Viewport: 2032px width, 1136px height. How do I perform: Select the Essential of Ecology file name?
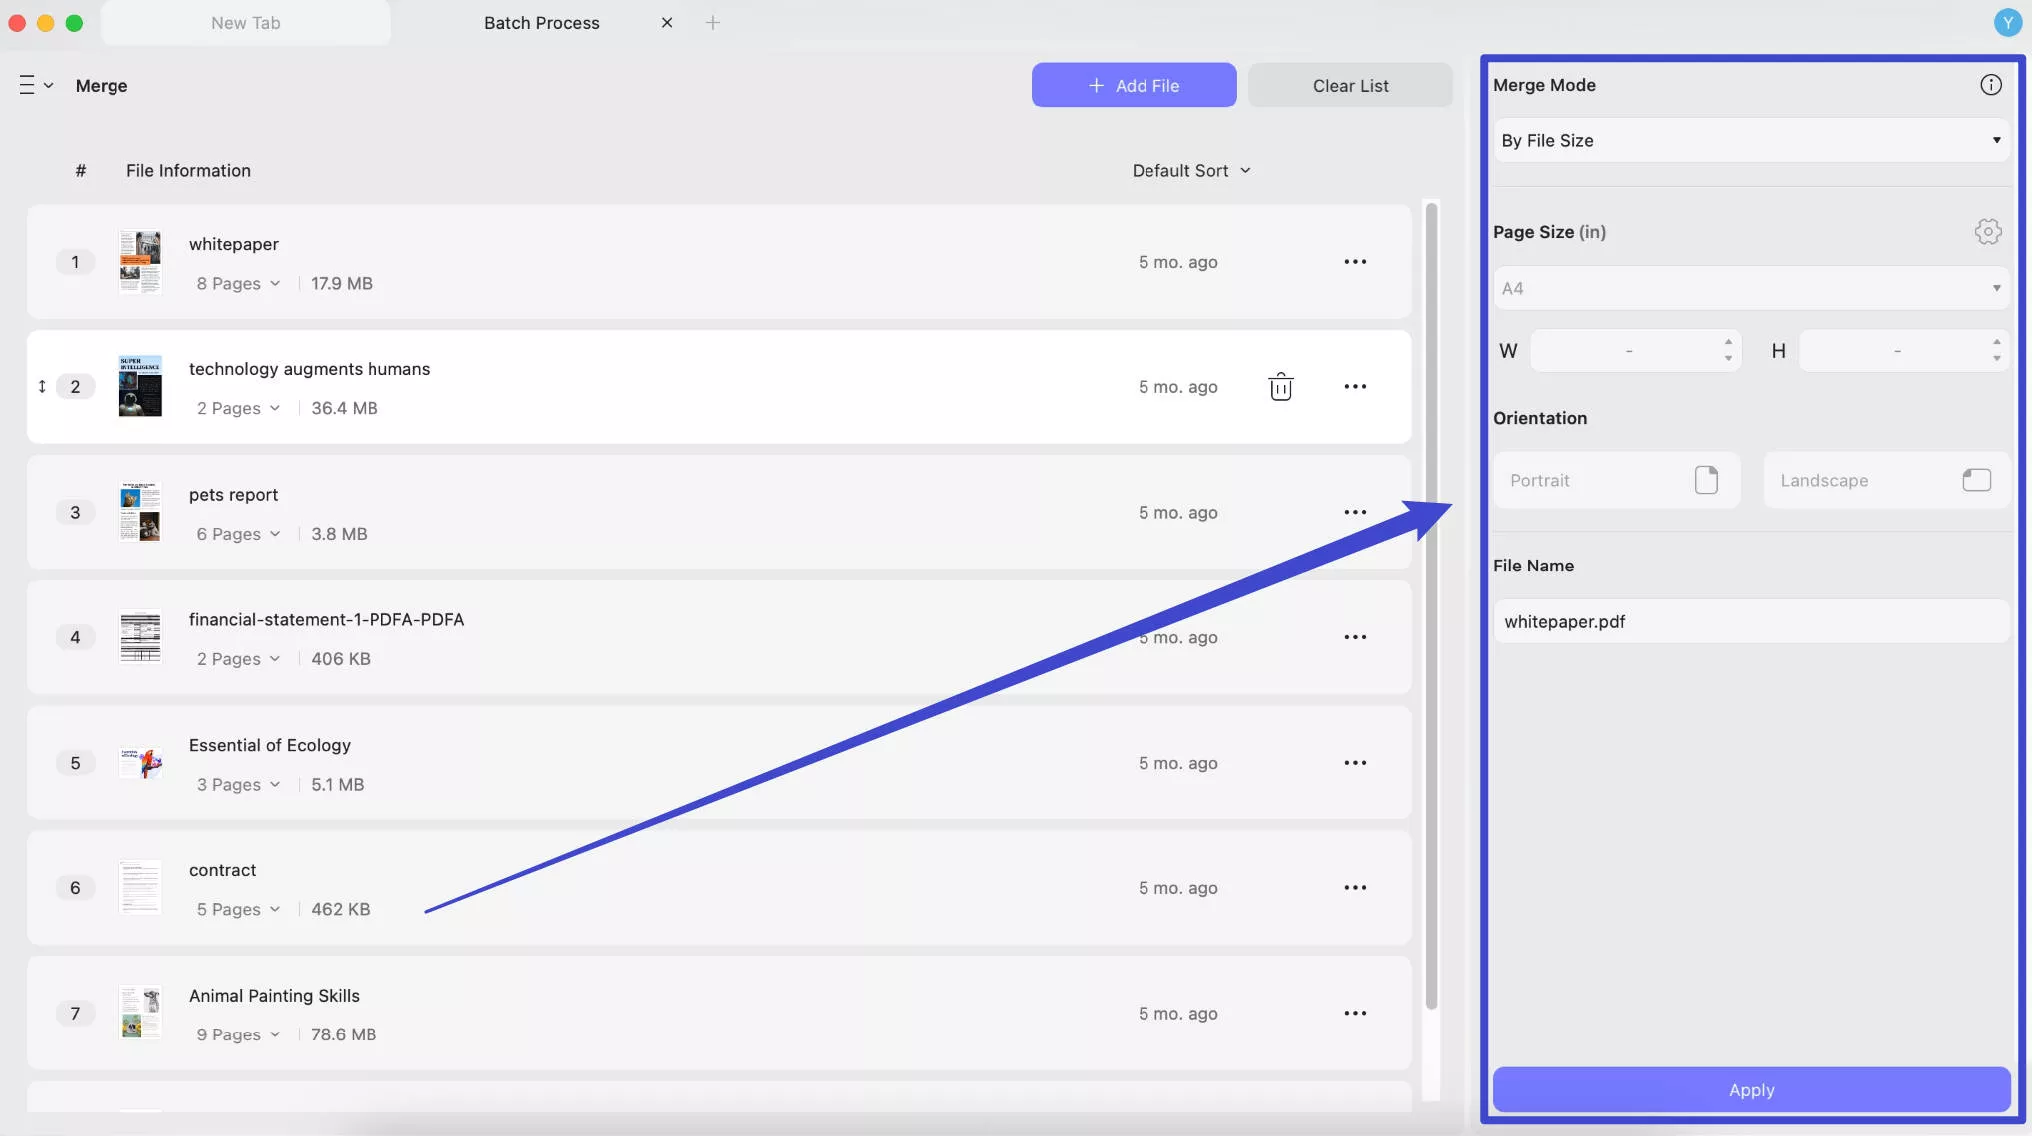point(270,746)
